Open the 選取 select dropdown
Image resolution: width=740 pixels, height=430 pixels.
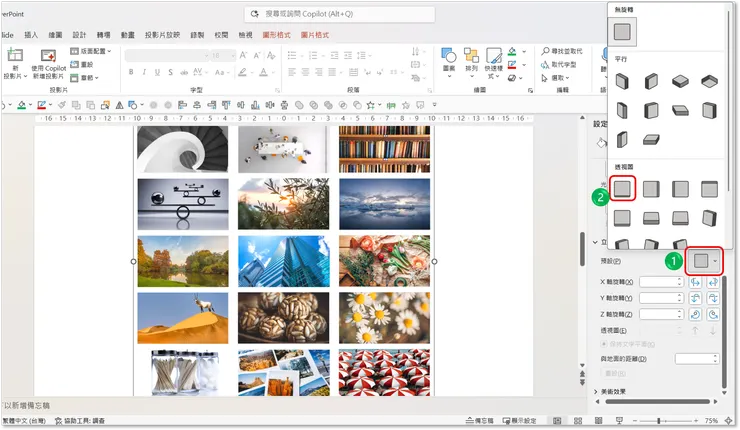[x=555, y=78]
